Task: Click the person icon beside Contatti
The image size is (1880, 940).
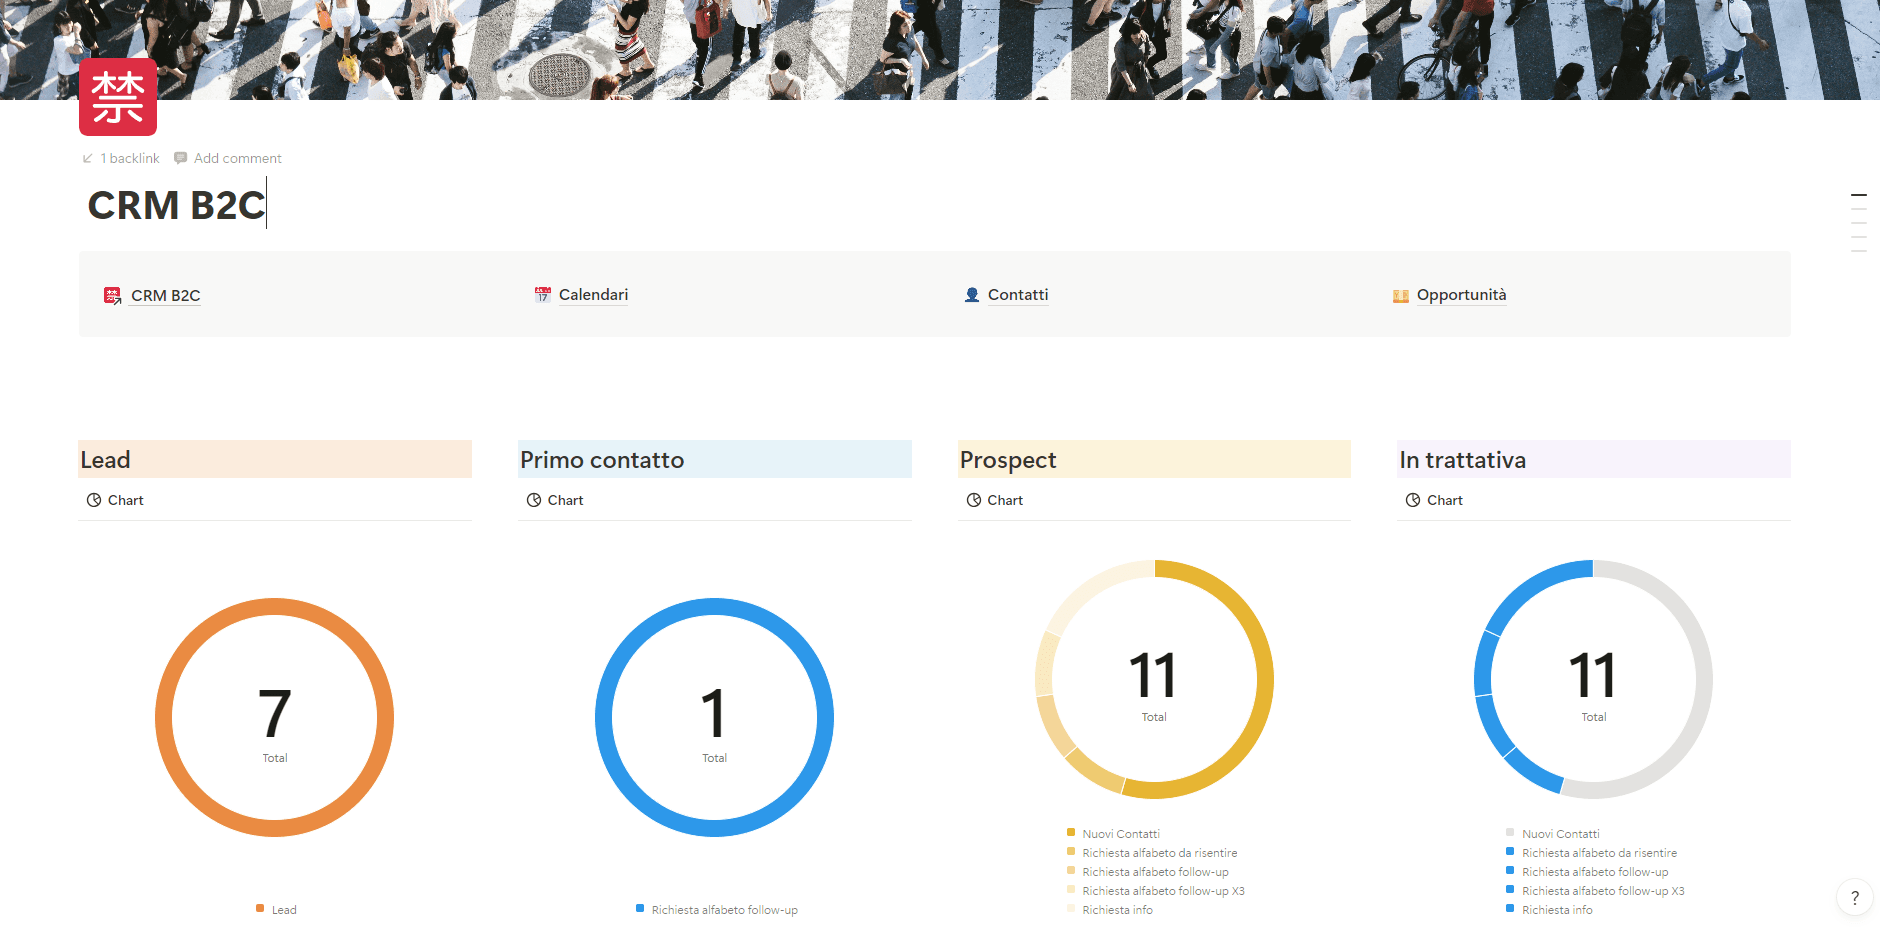Action: pyautogui.click(x=971, y=294)
